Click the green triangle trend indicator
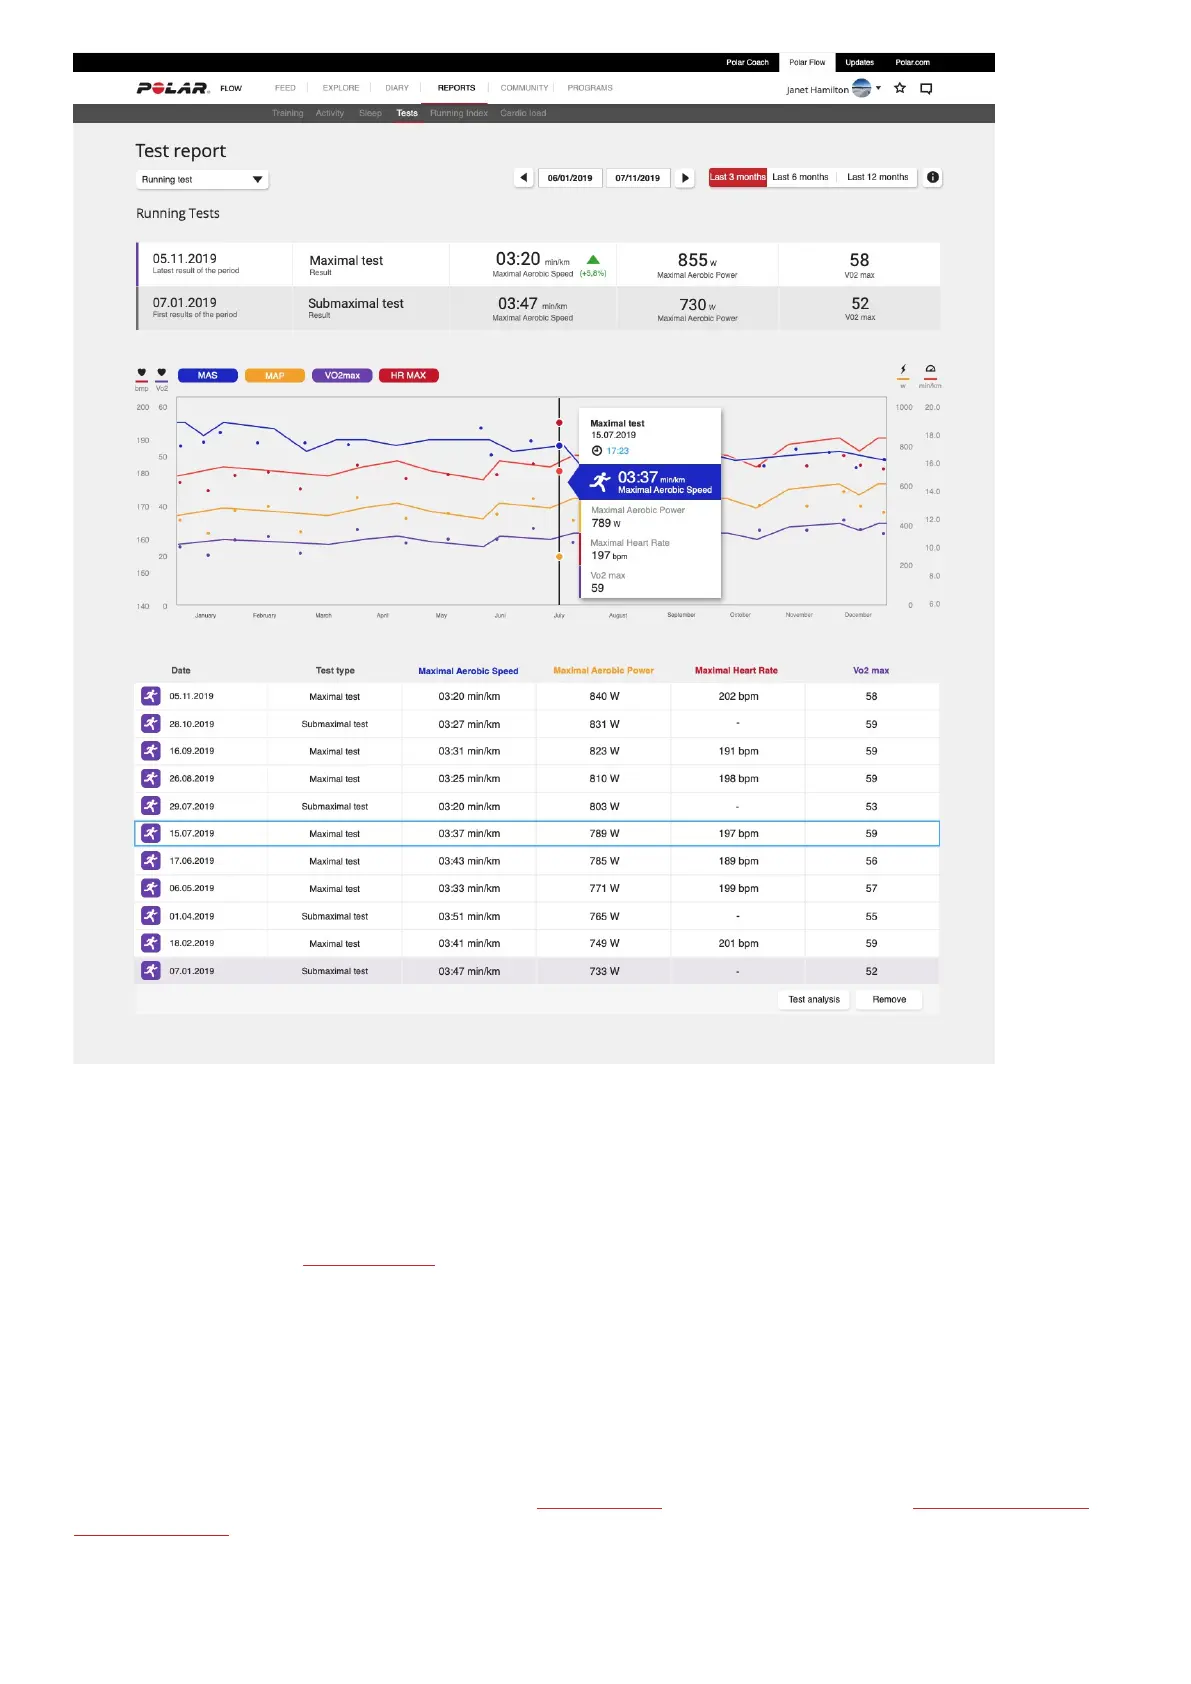 (593, 260)
